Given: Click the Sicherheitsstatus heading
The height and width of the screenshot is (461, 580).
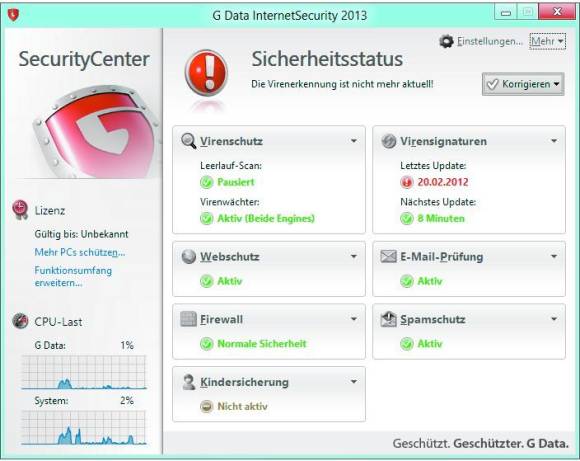Looking at the screenshot, I should pos(327,59).
